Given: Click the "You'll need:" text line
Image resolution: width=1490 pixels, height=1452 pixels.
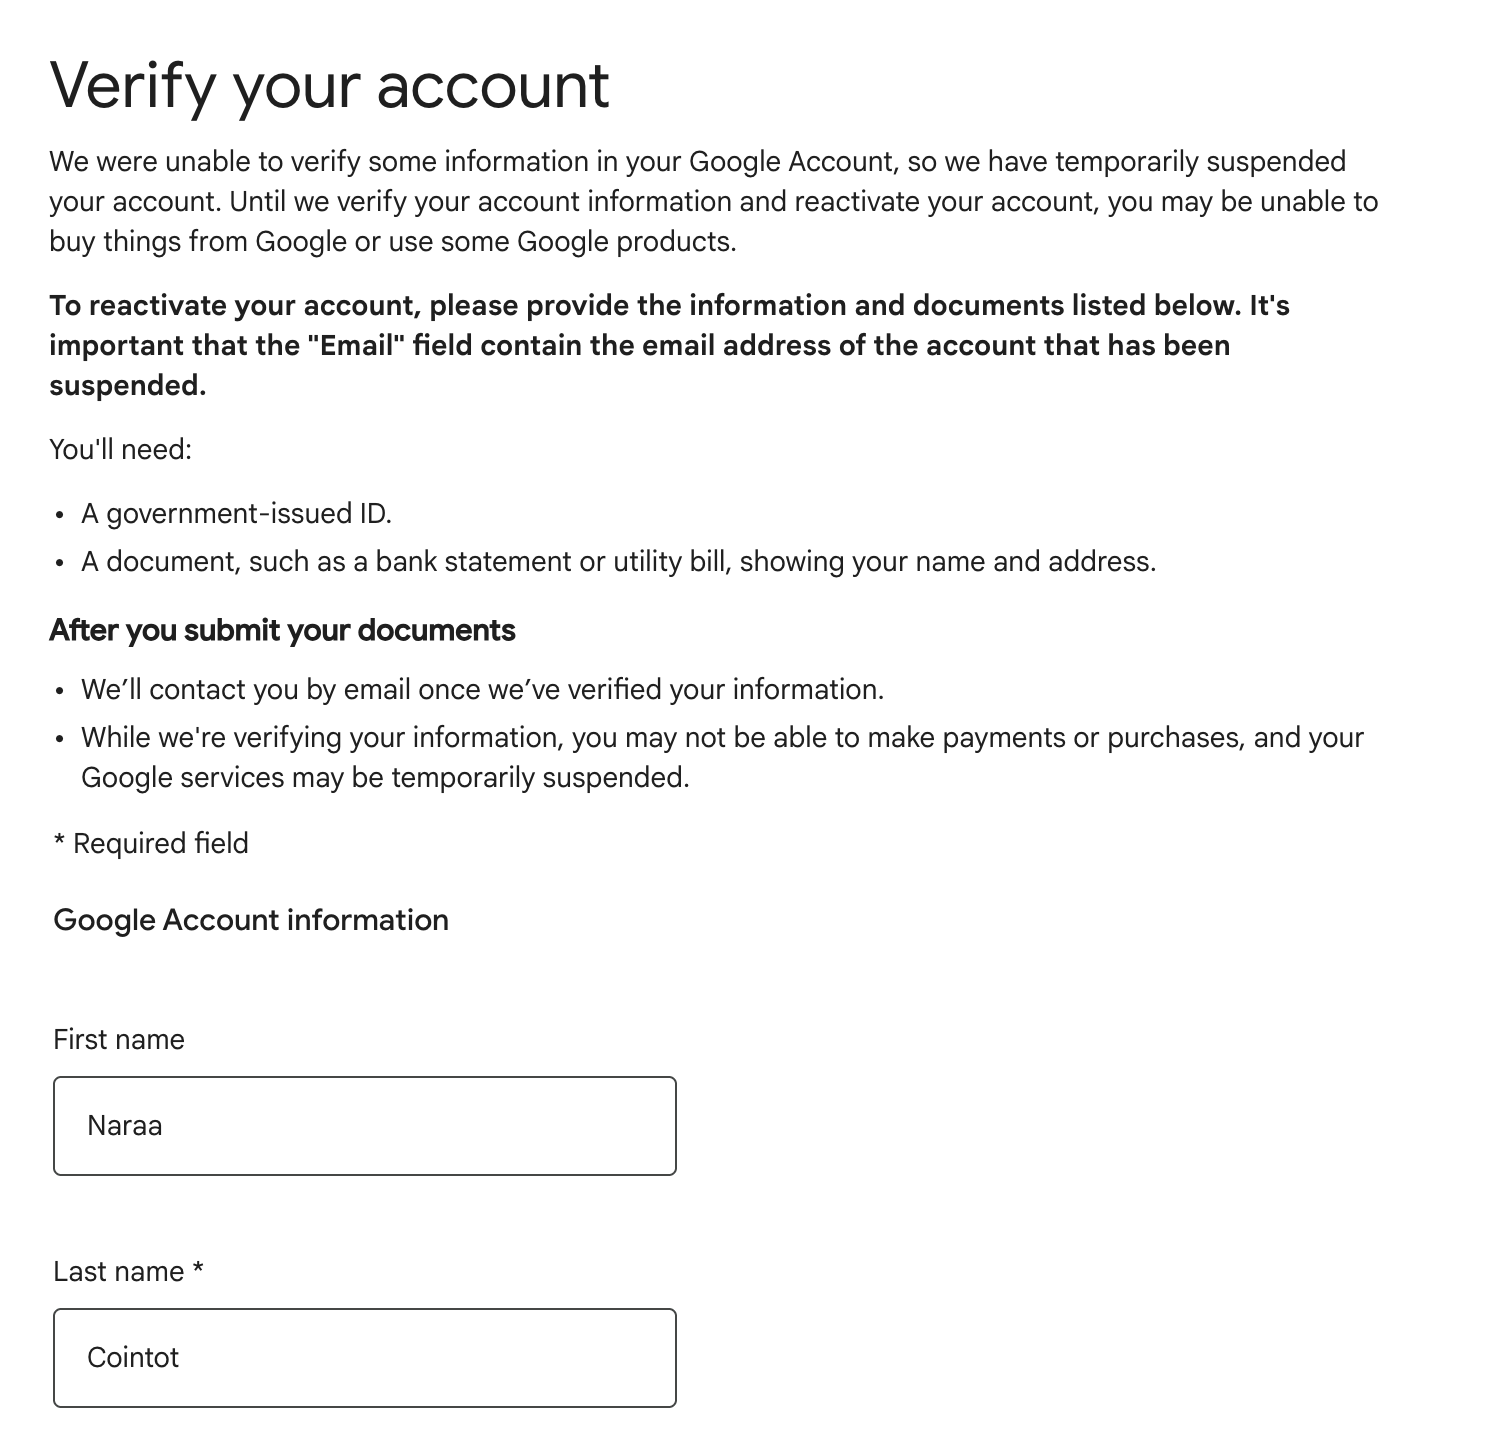Looking at the screenshot, I should (120, 450).
